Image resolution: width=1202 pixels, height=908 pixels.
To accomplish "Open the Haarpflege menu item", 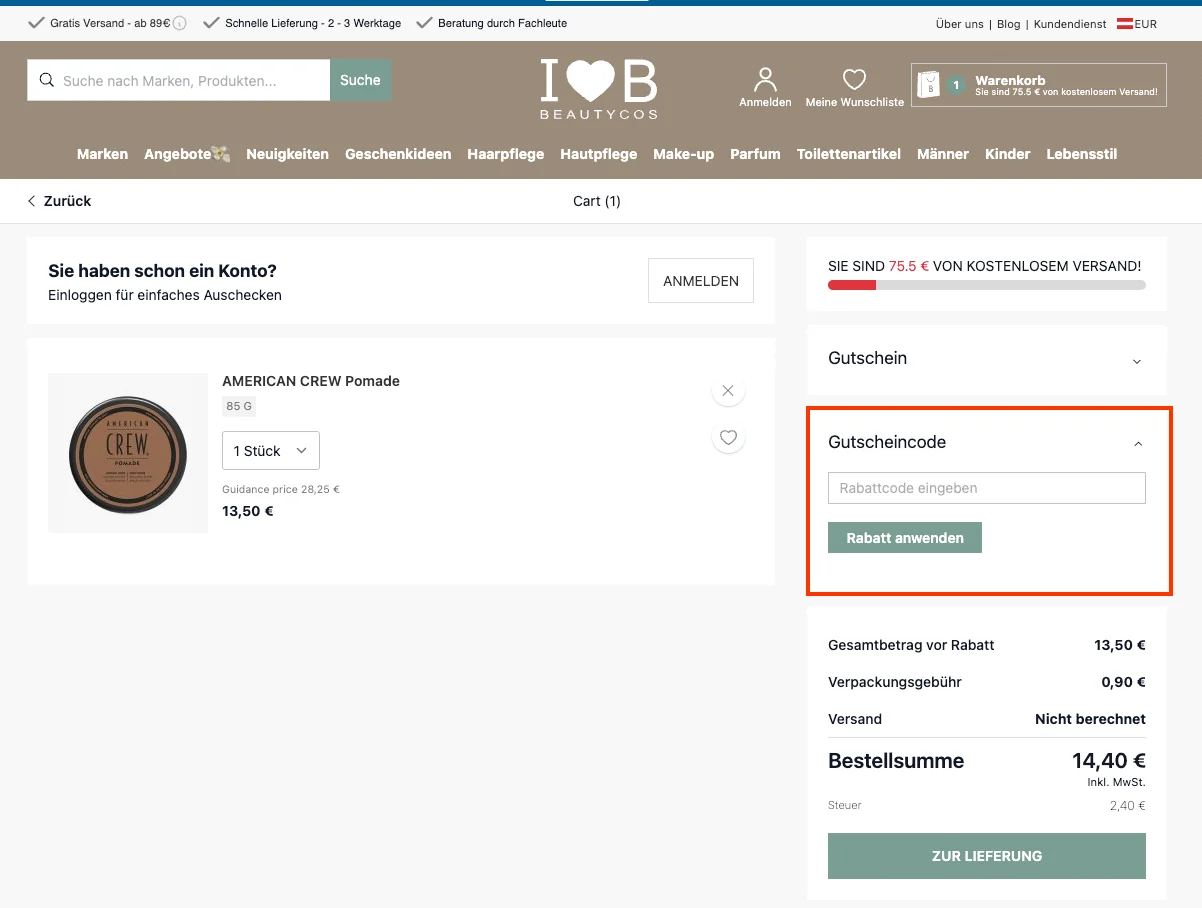I will [x=505, y=154].
